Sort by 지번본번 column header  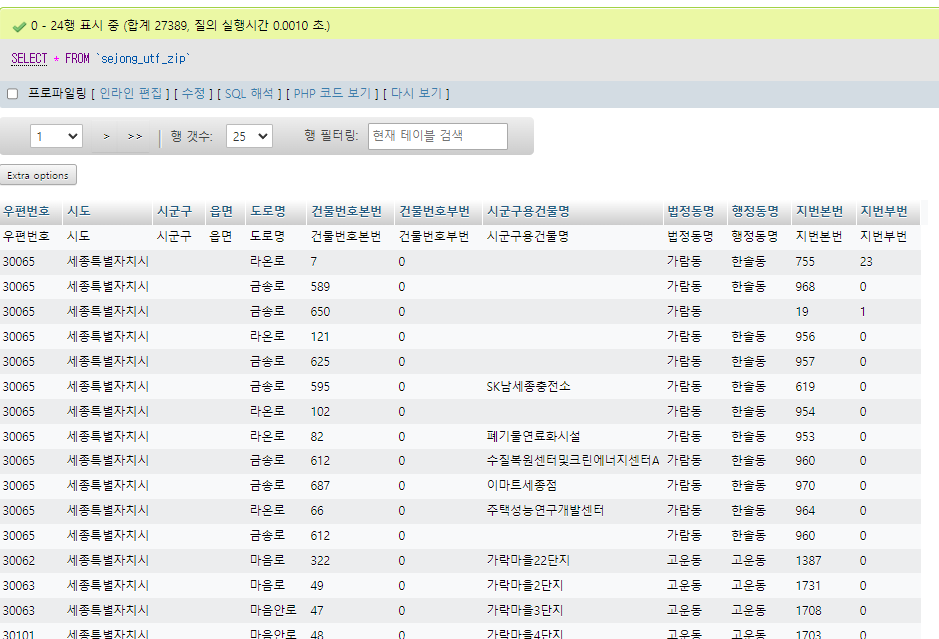click(819, 211)
